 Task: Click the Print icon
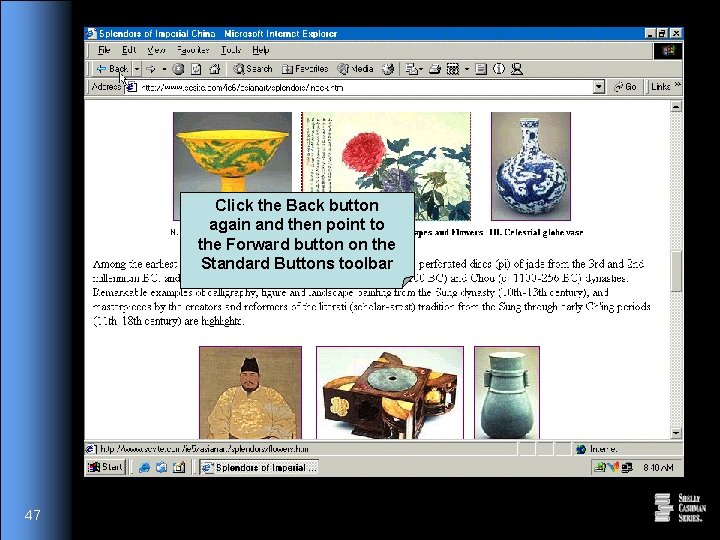(434, 69)
